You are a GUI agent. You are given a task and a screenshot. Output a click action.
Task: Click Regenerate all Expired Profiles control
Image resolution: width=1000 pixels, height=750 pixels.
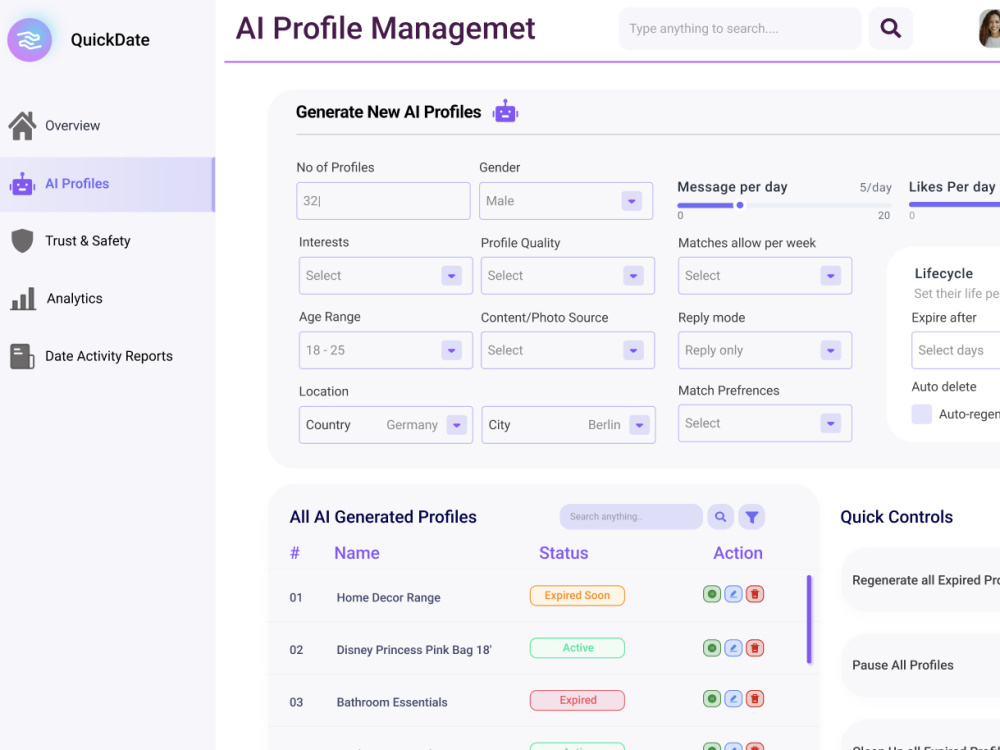coord(920,580)
